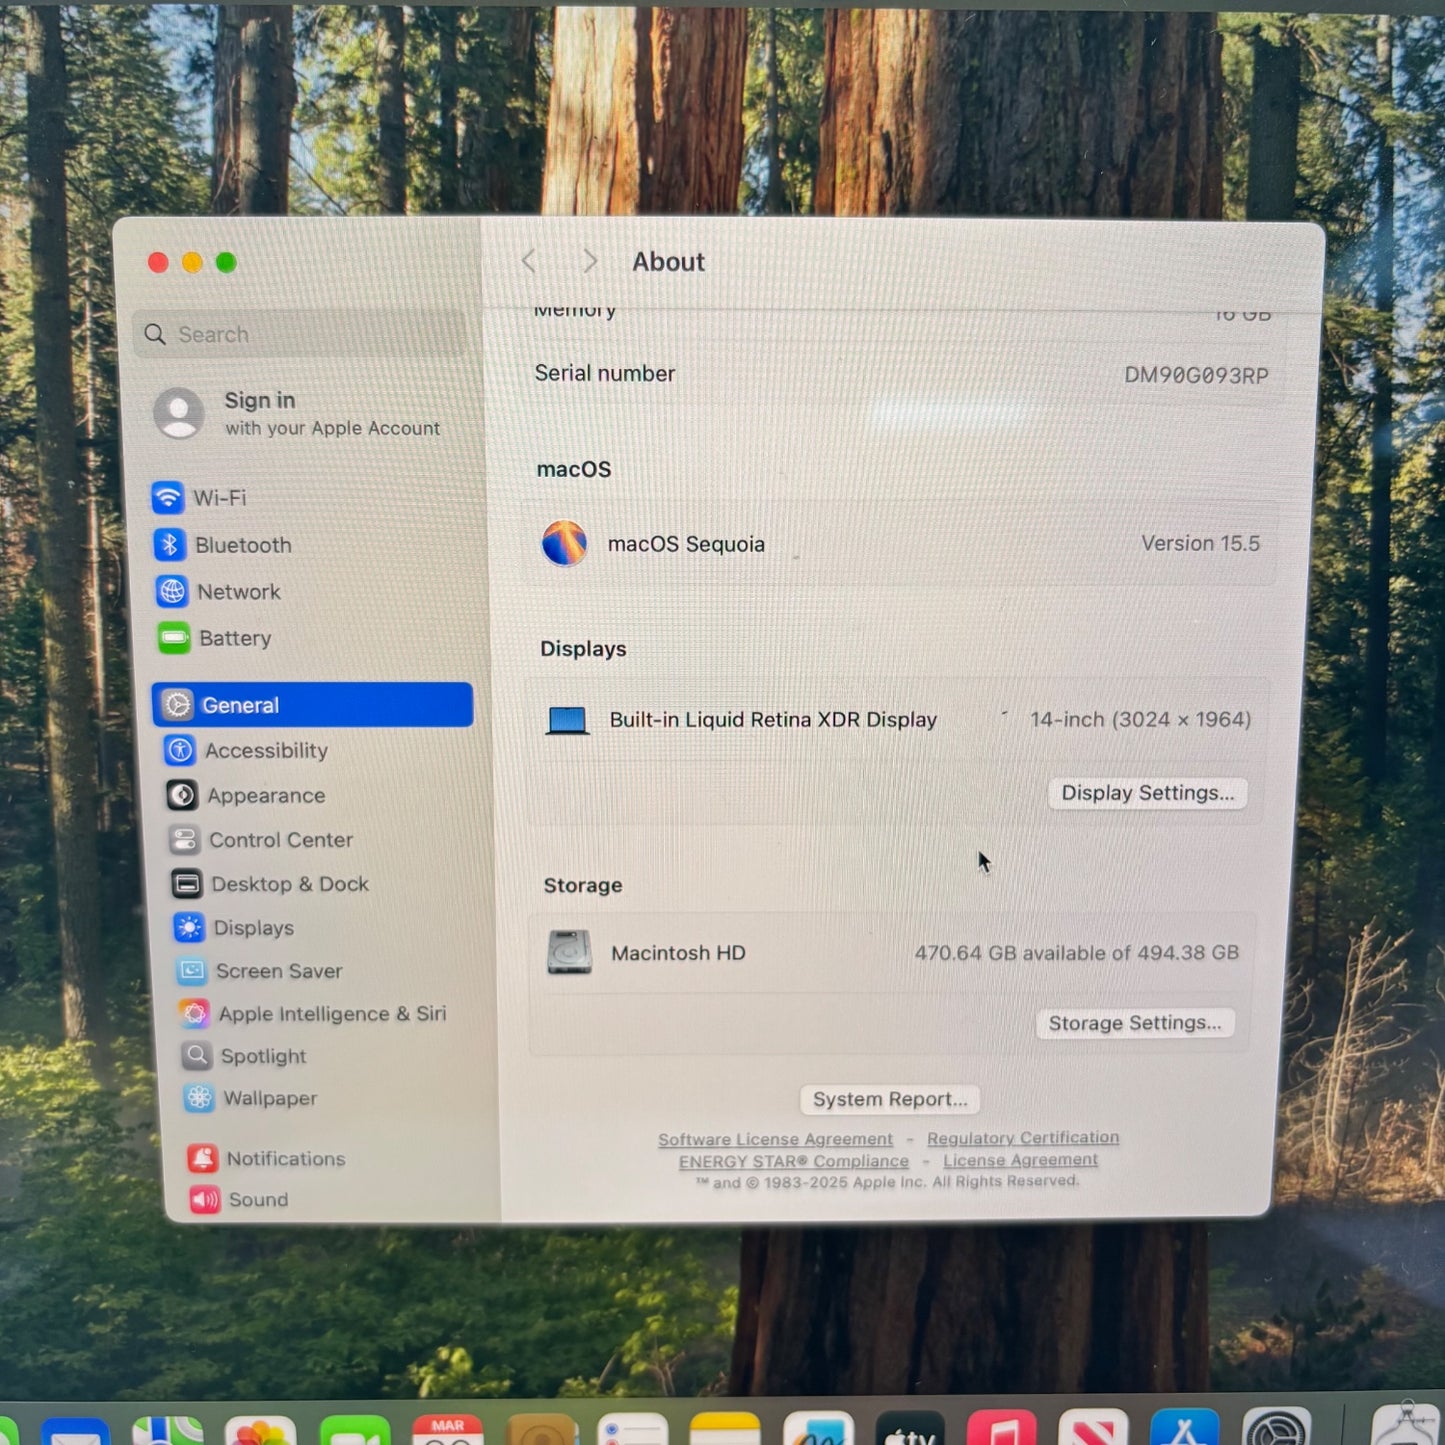1445x1445 pixels.
Task: Open Wi-Fi settings in sidebar
Action: point(218,497)
